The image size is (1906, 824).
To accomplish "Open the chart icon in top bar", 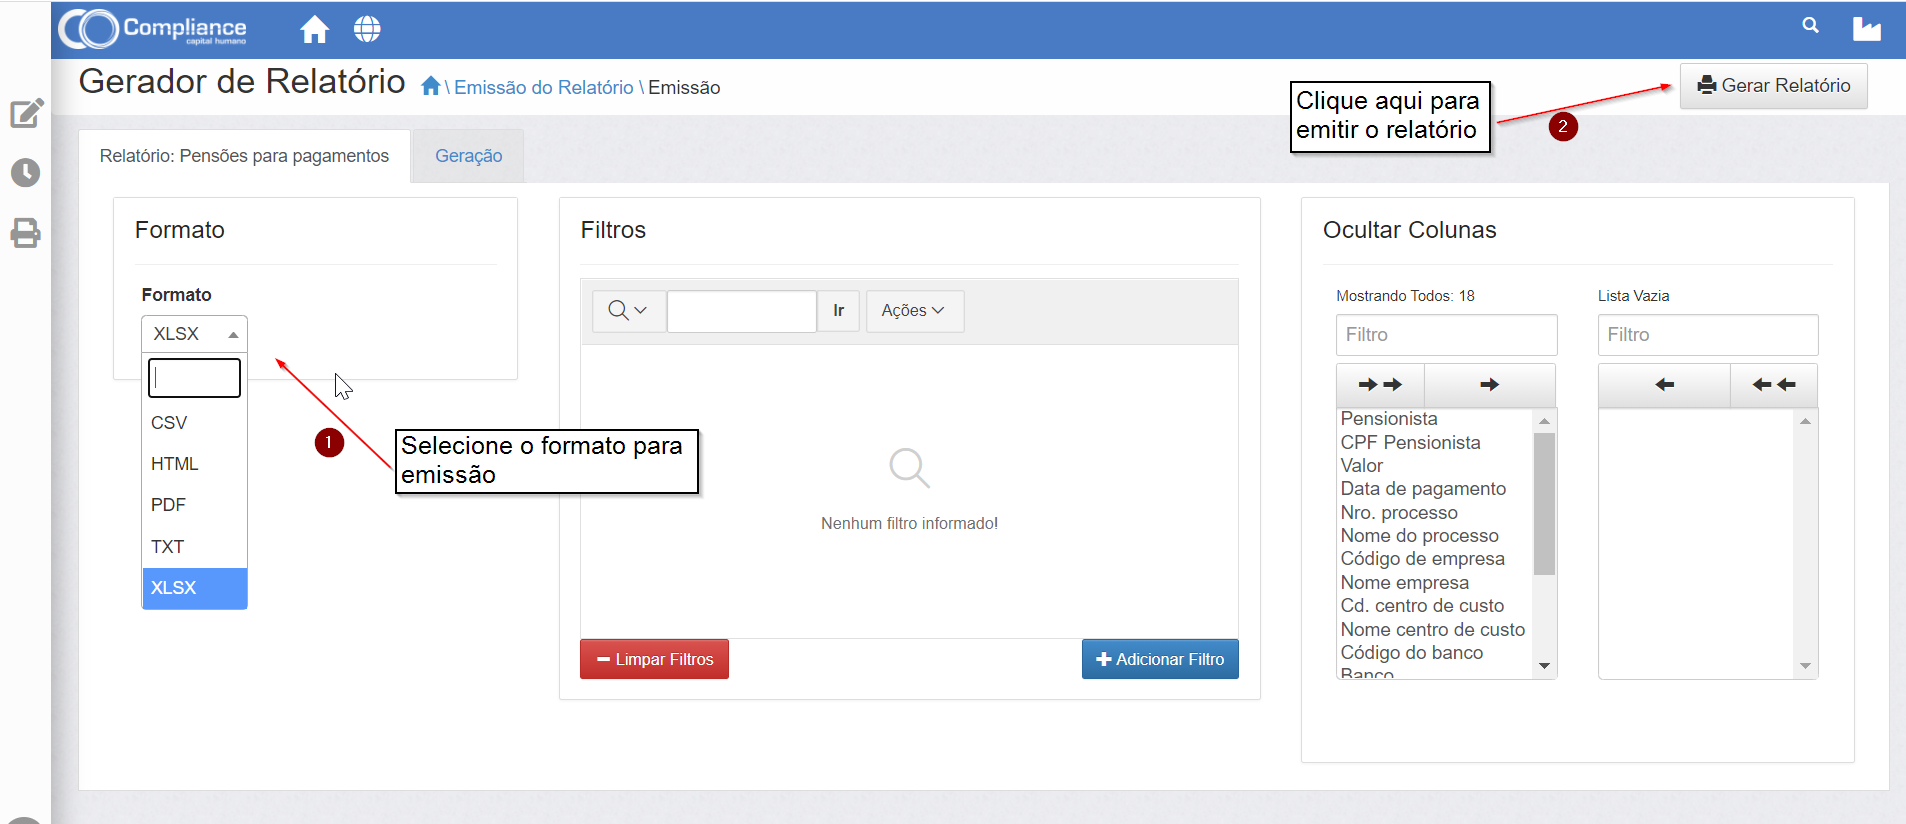I will point(1866,29).
